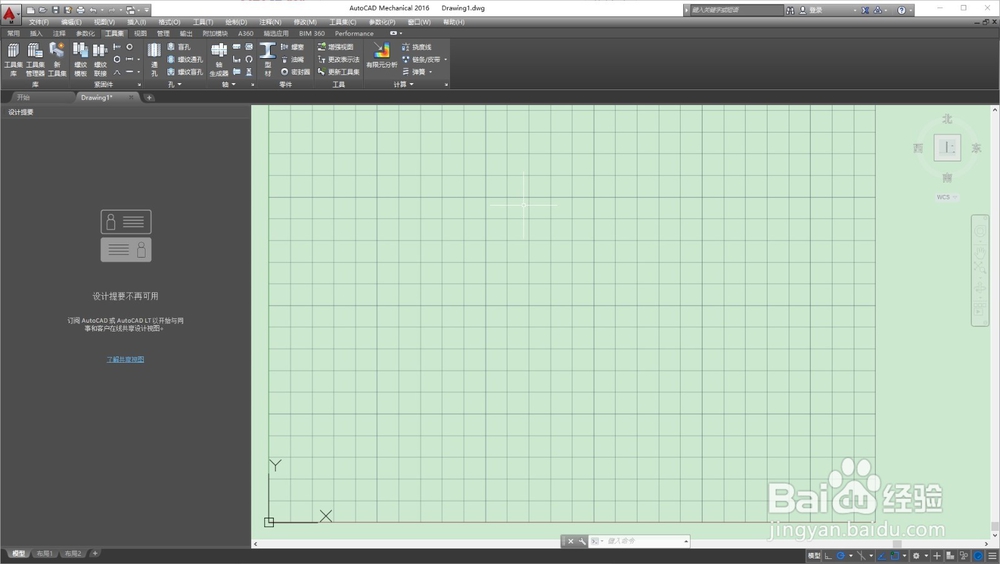
Task: Select the 螺纹联接 (screw connection) tool
Action: tap(100, 59)
